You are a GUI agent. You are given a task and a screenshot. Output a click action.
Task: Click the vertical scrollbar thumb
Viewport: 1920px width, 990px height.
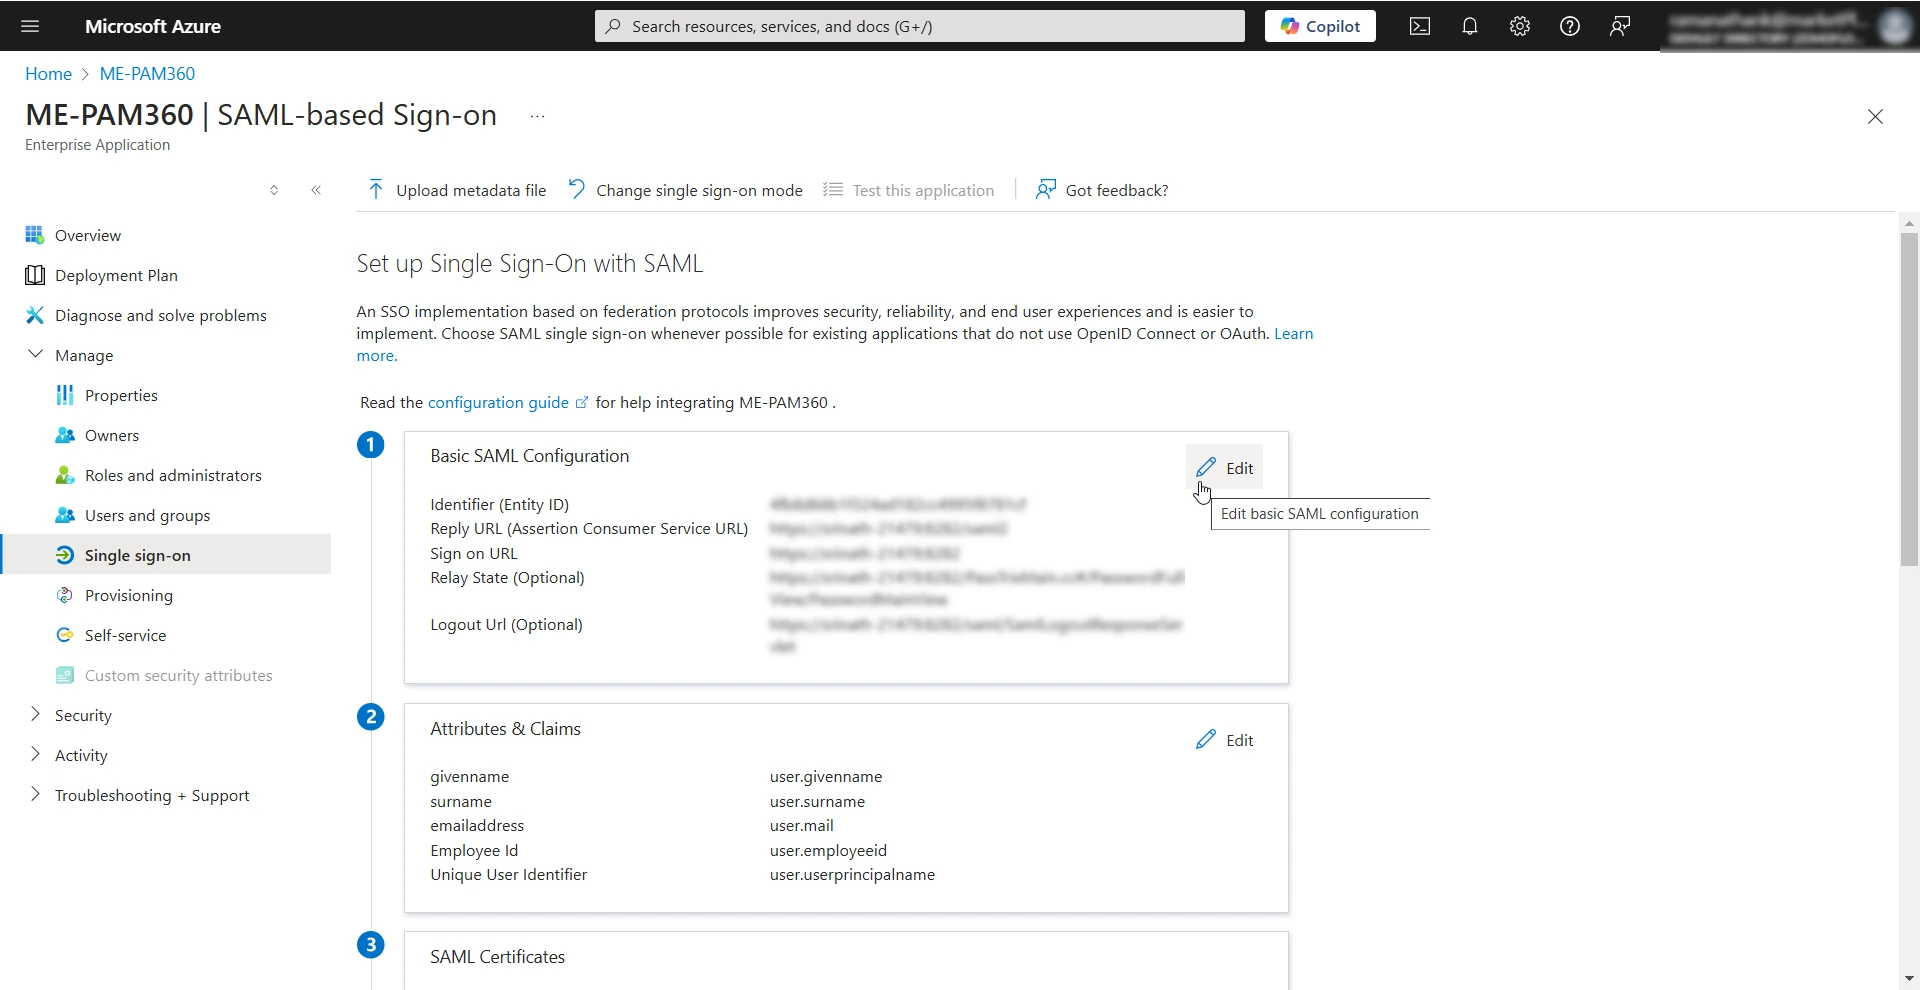click(1909, 400)
